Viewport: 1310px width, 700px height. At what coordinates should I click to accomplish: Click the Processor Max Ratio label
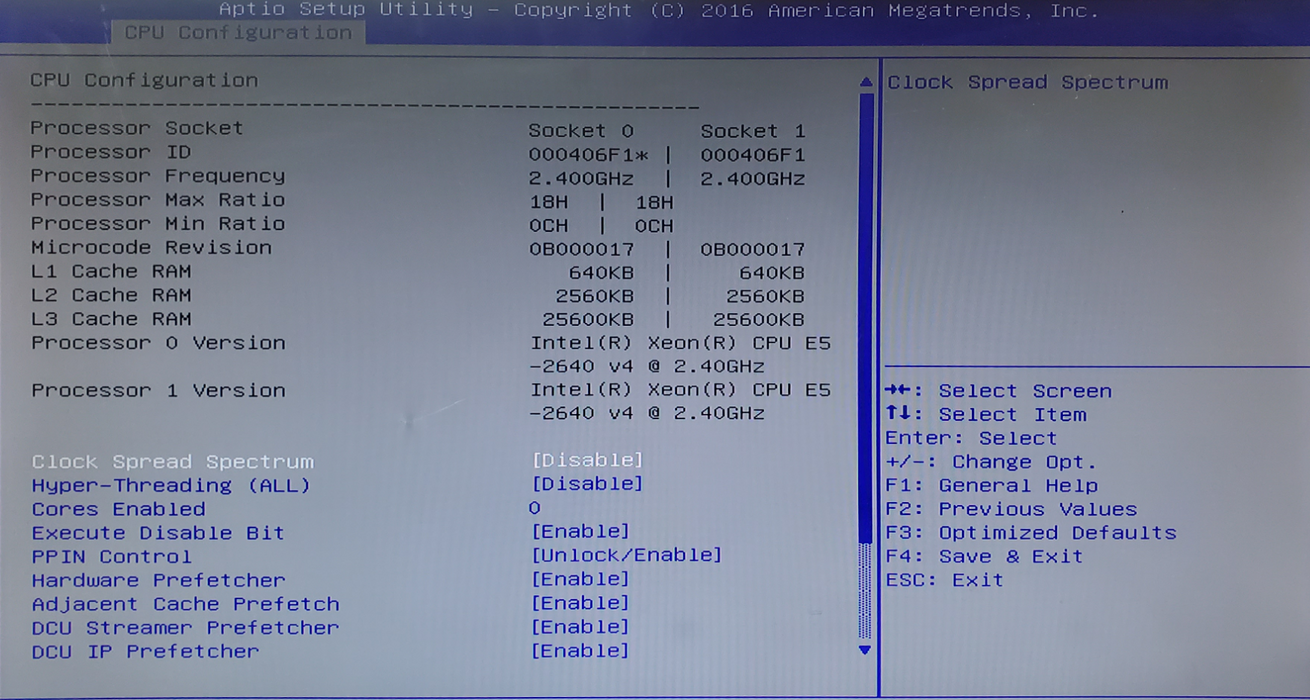pos(157,200)
